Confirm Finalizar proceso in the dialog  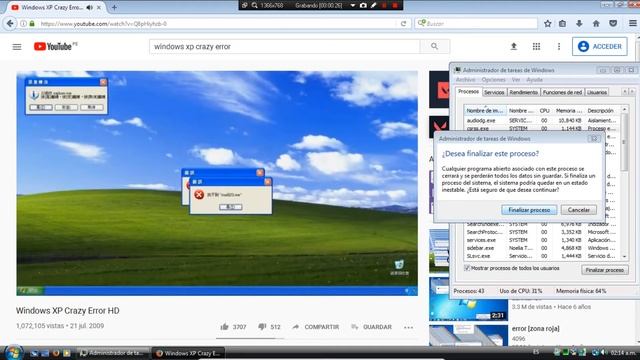click(529, 210)
